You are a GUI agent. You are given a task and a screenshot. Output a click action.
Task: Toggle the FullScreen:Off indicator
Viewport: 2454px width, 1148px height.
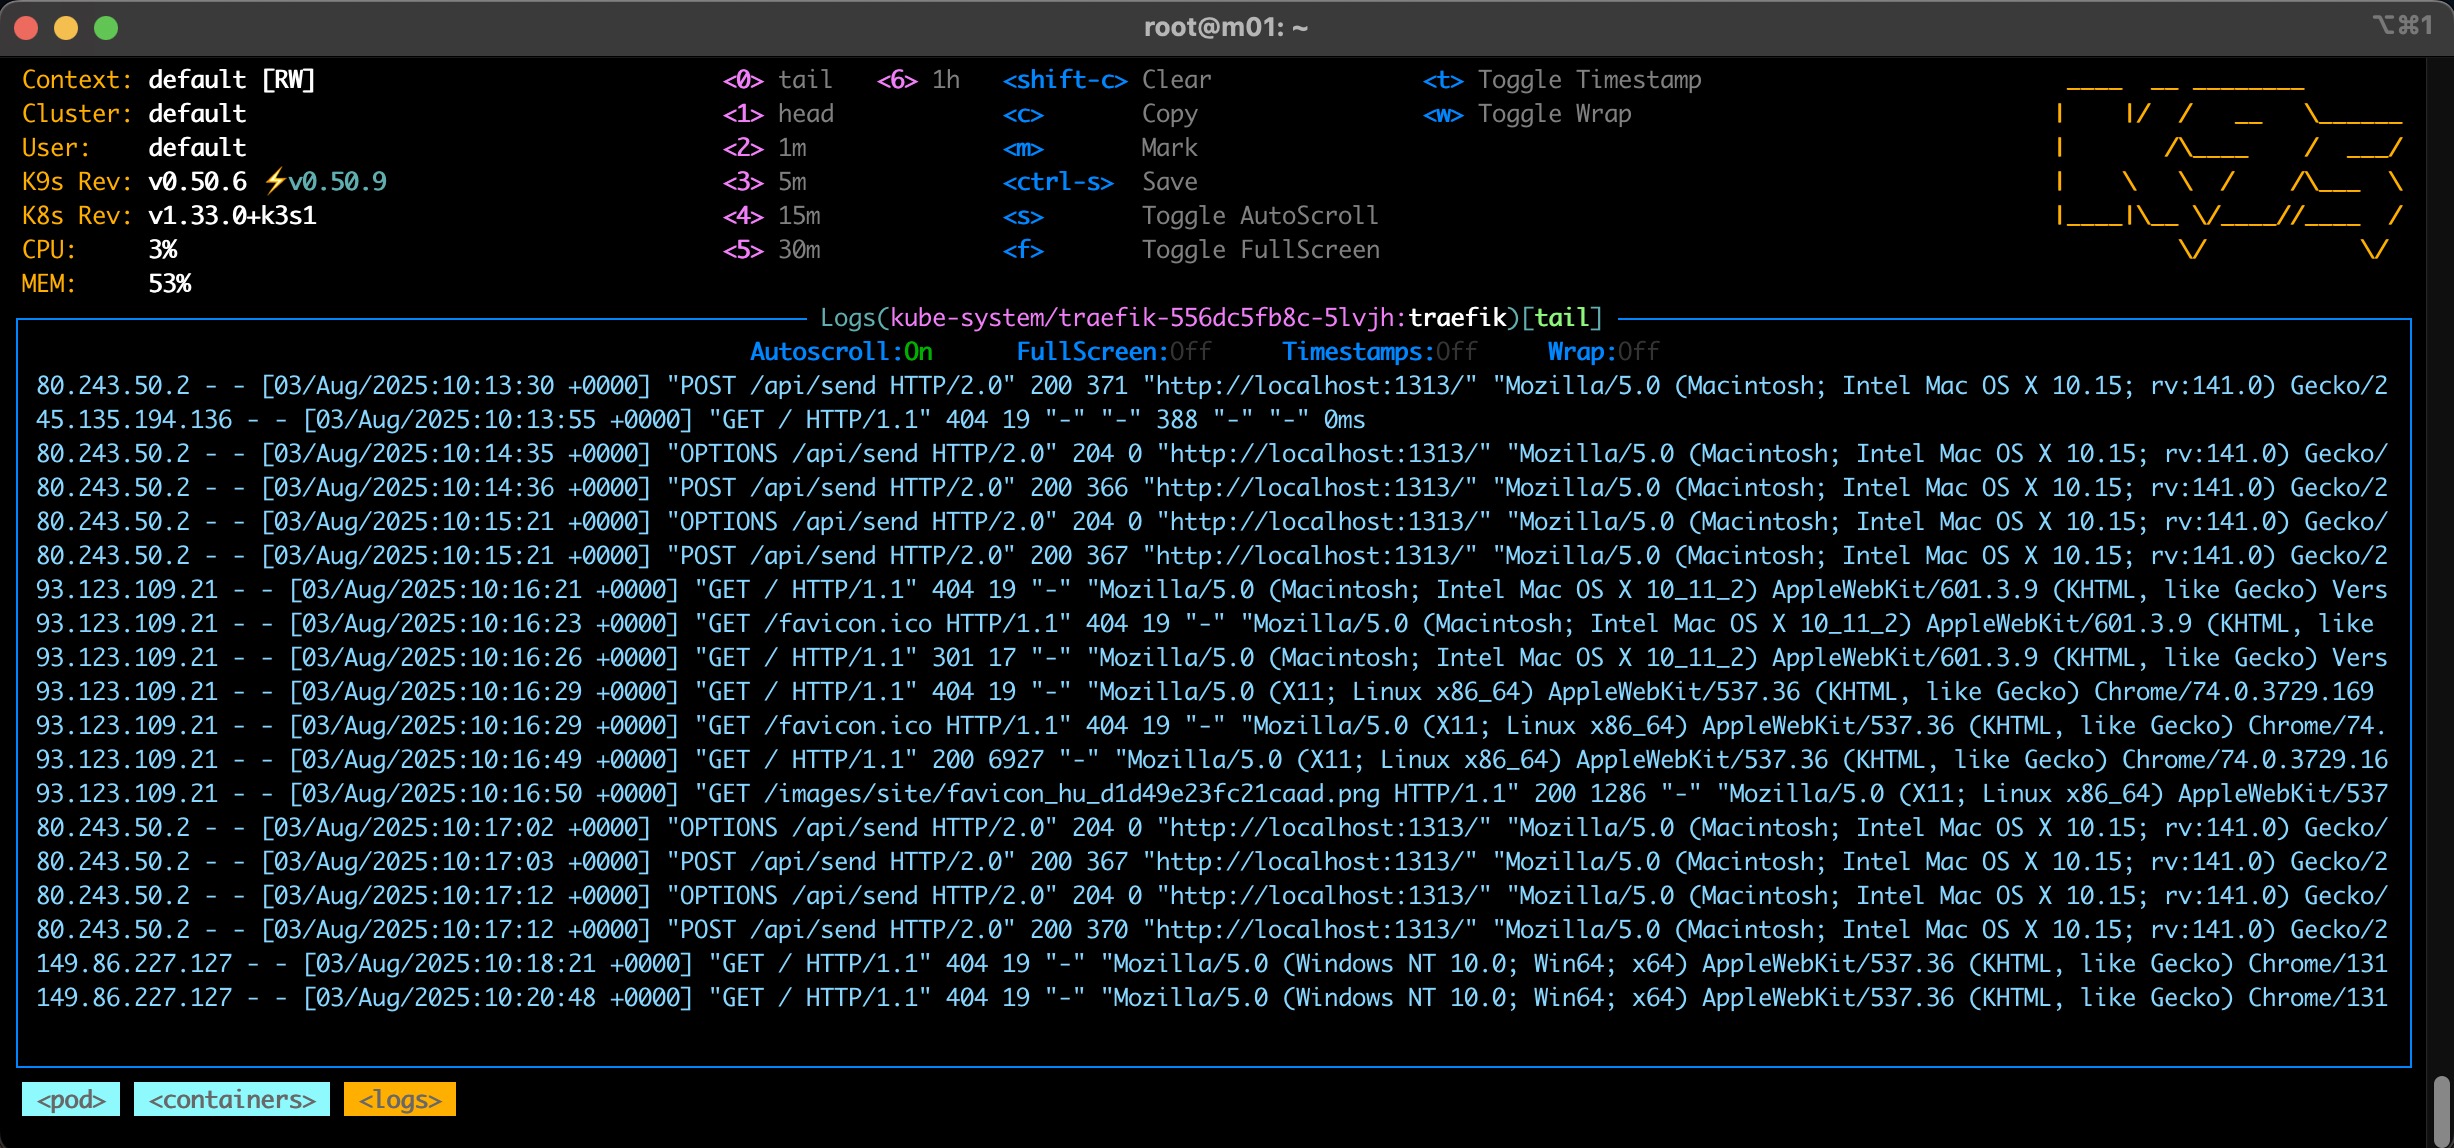[x=1113, y=352]
